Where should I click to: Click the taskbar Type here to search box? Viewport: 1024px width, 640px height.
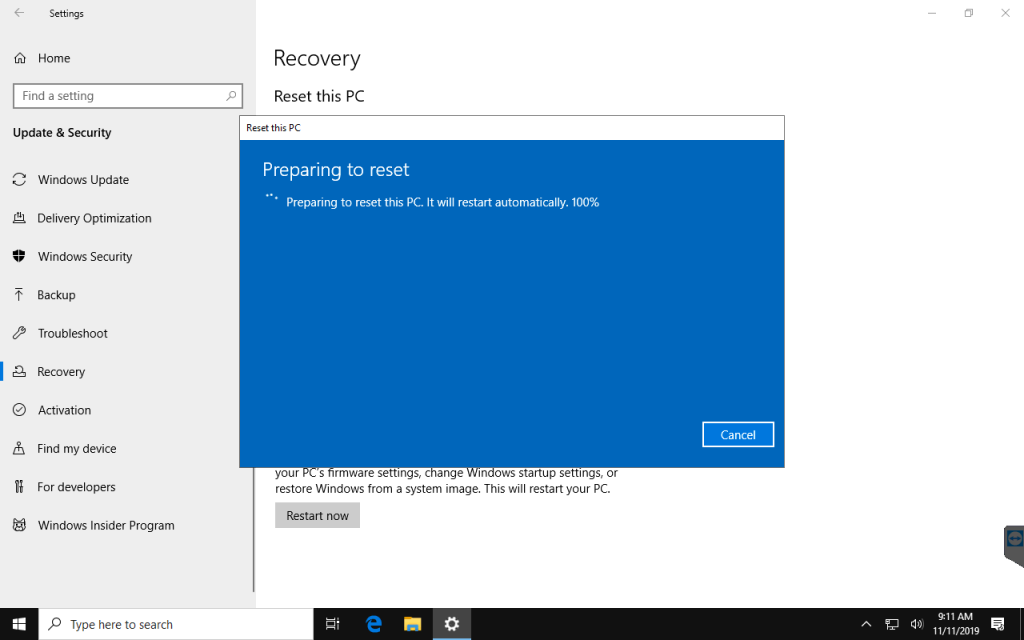coord(176,624)
